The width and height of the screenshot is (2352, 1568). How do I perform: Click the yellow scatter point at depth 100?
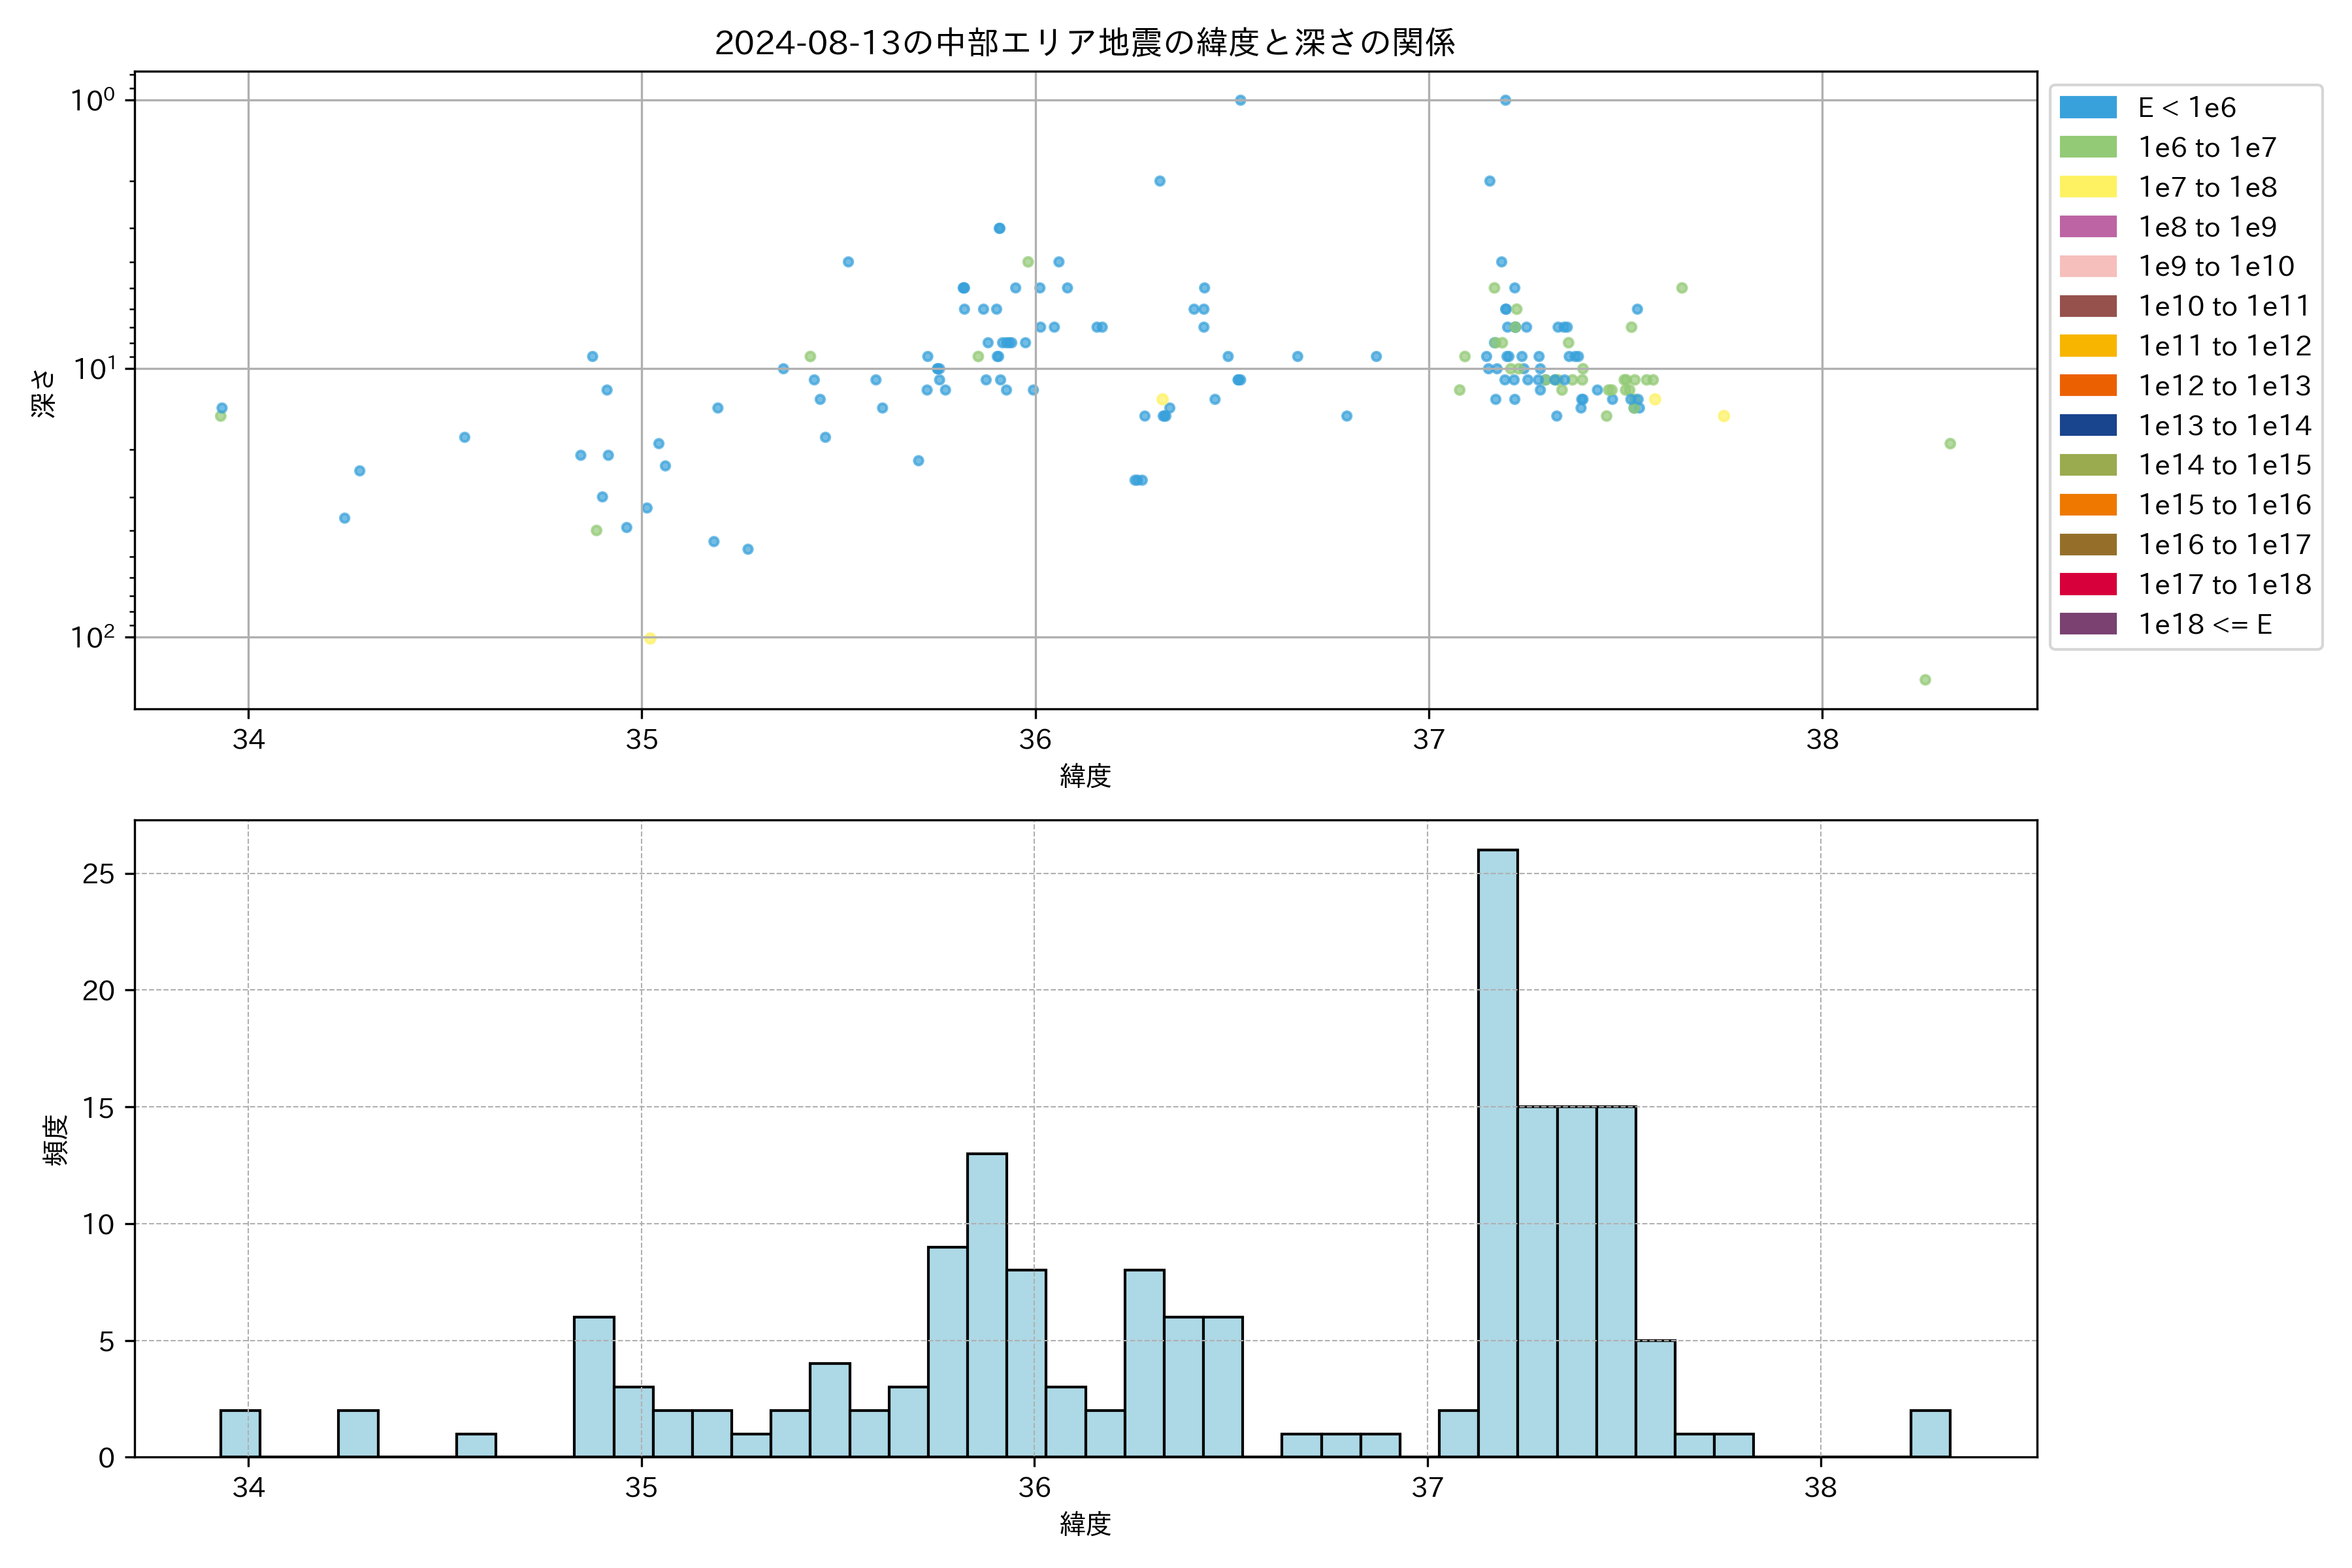tap(650, 638)
